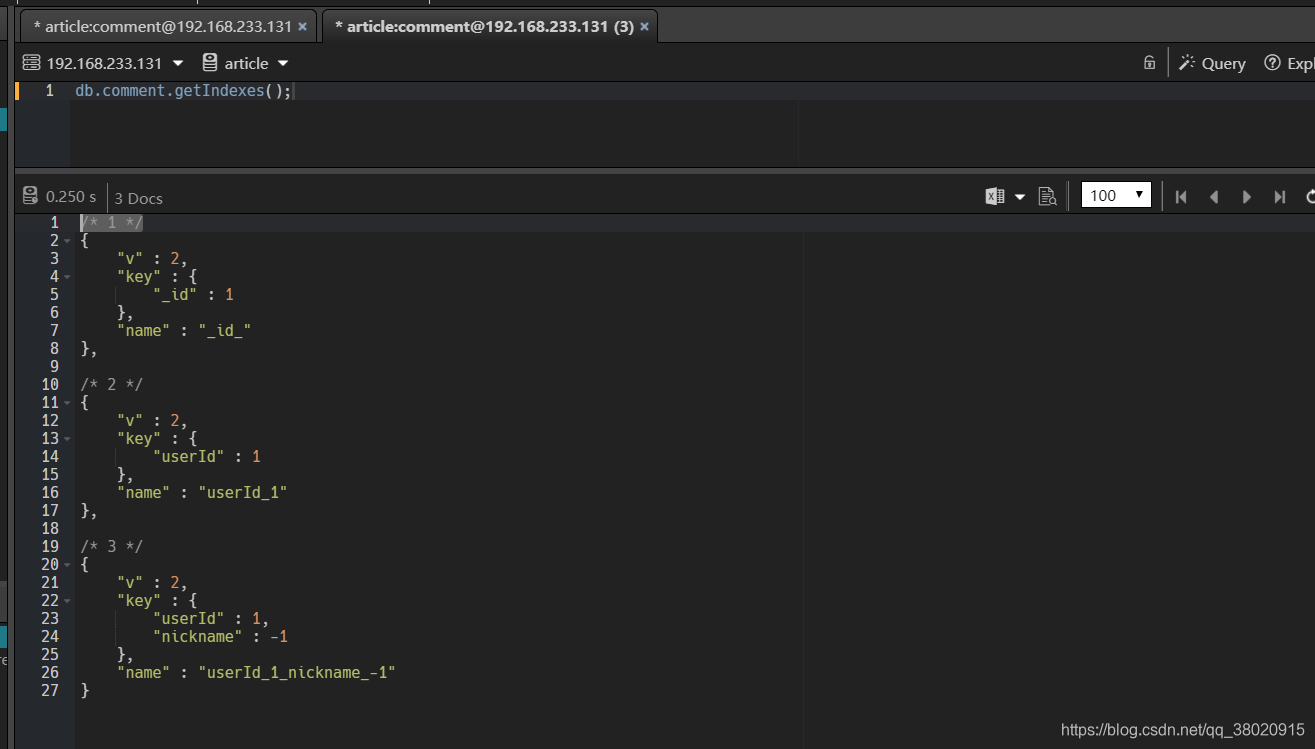Collapse the fold marker at result line 11
The height and width of the screenshot is (749, 1315).
tap(67, 403)
